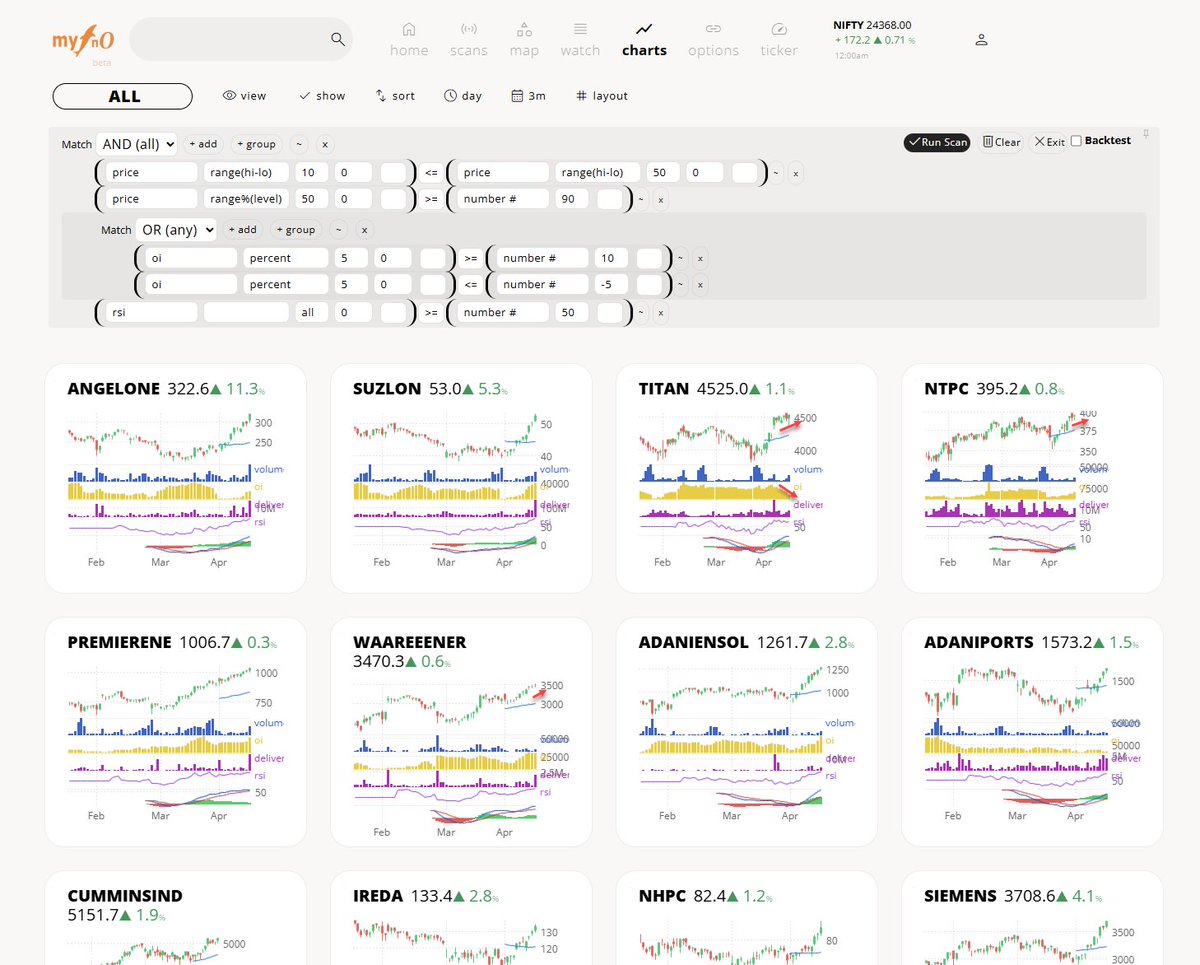Image resolution: width=1200 pixels, height=965 pixels.
Task: Open the user account icon
Action: point(981,40)
